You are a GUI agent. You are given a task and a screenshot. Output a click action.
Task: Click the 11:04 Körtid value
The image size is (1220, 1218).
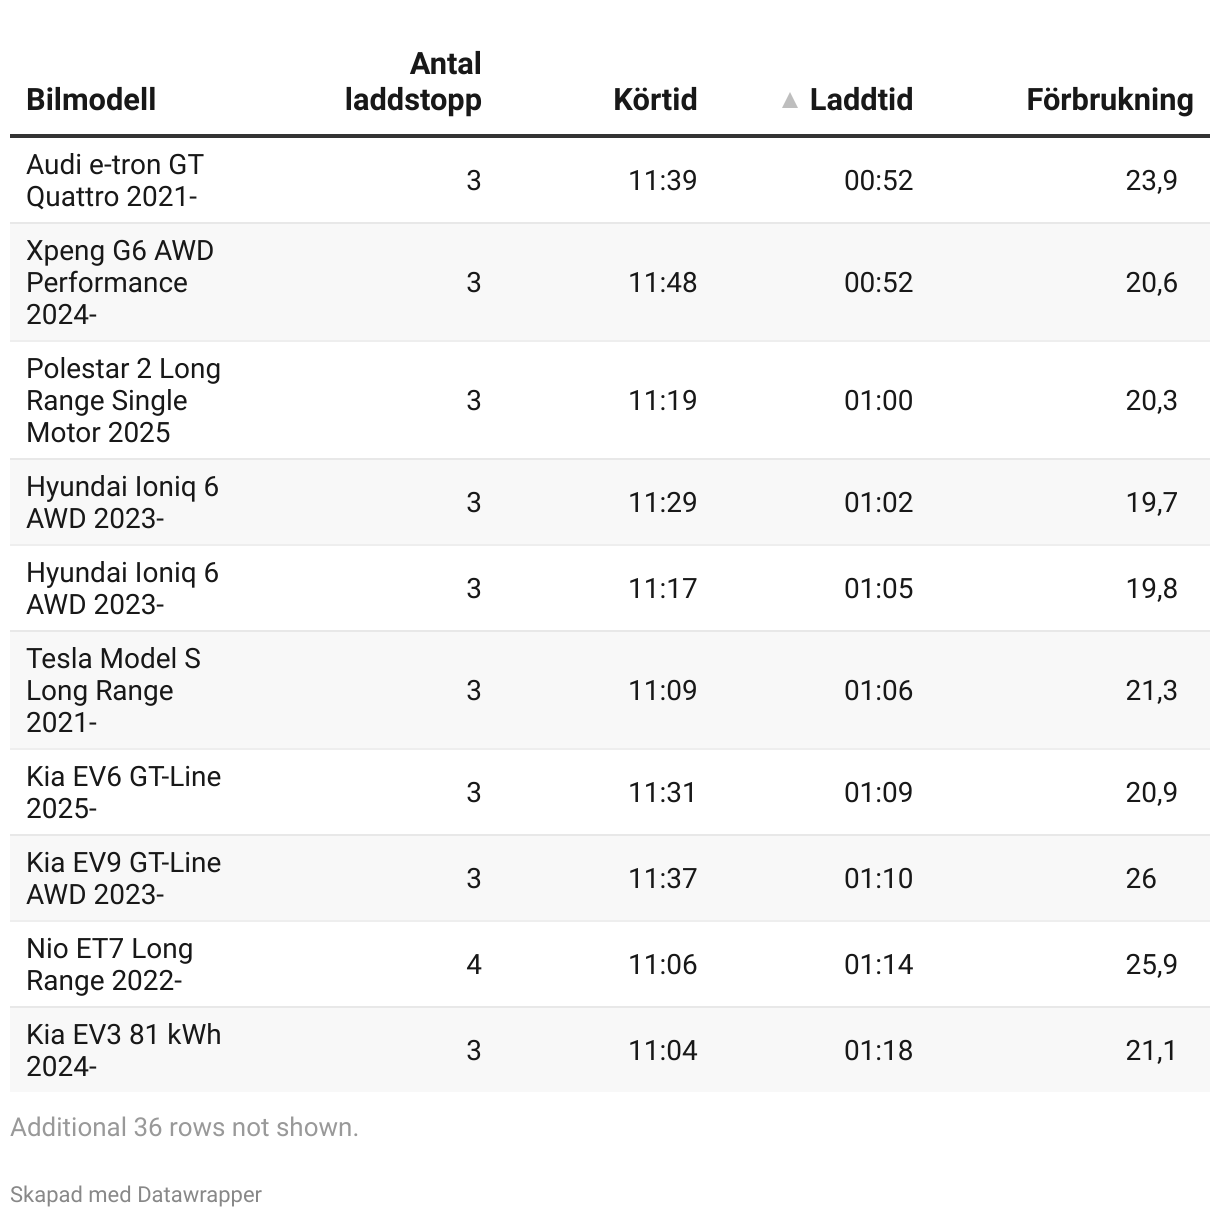coord(662,1050)
